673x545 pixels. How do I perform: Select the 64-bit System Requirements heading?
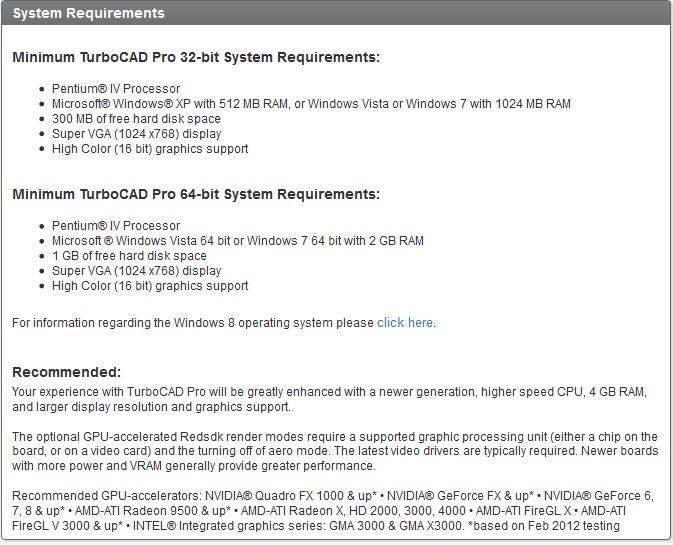(x=196, y=194)
